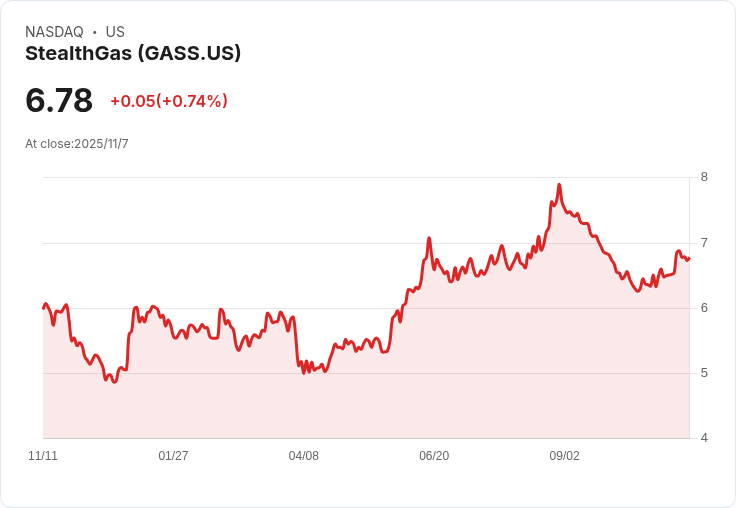The width and height of the screenshot is (736, 508).
Task: Click the chart's highest peak near 8
Action: (559, 185)
